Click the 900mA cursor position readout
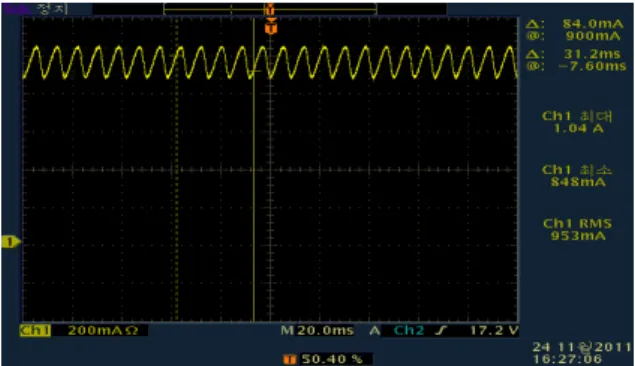 [x=593, y=36]
